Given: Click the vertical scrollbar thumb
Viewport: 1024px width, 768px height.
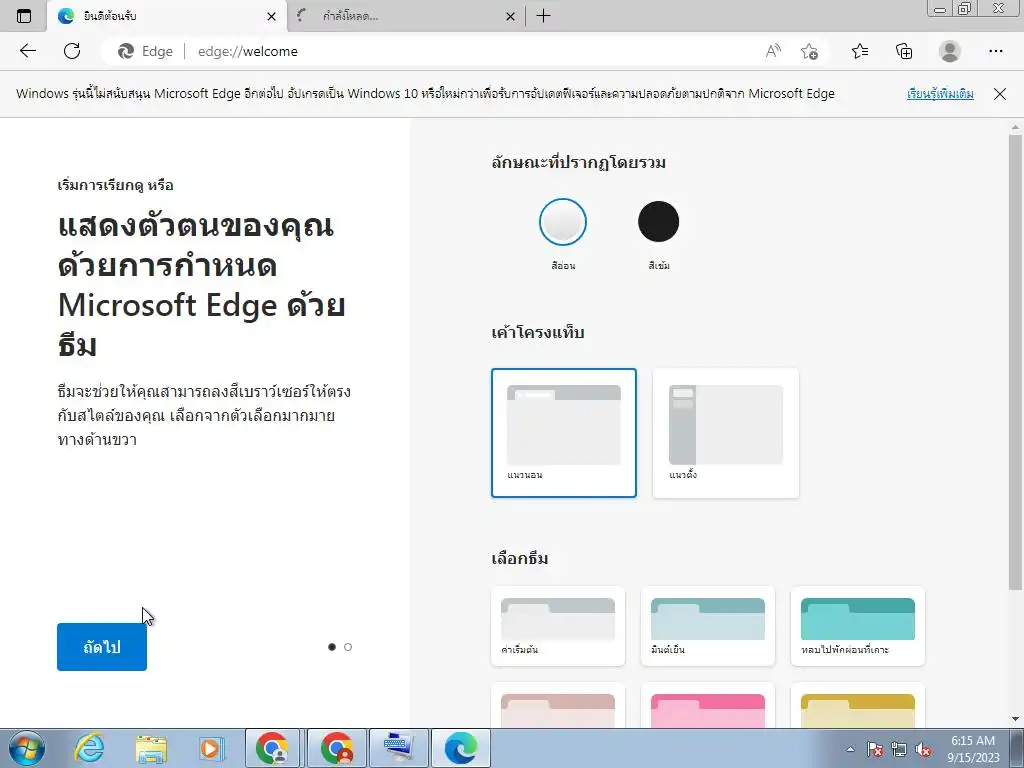Looking at the screenshot, I should tap(1015, 362).
